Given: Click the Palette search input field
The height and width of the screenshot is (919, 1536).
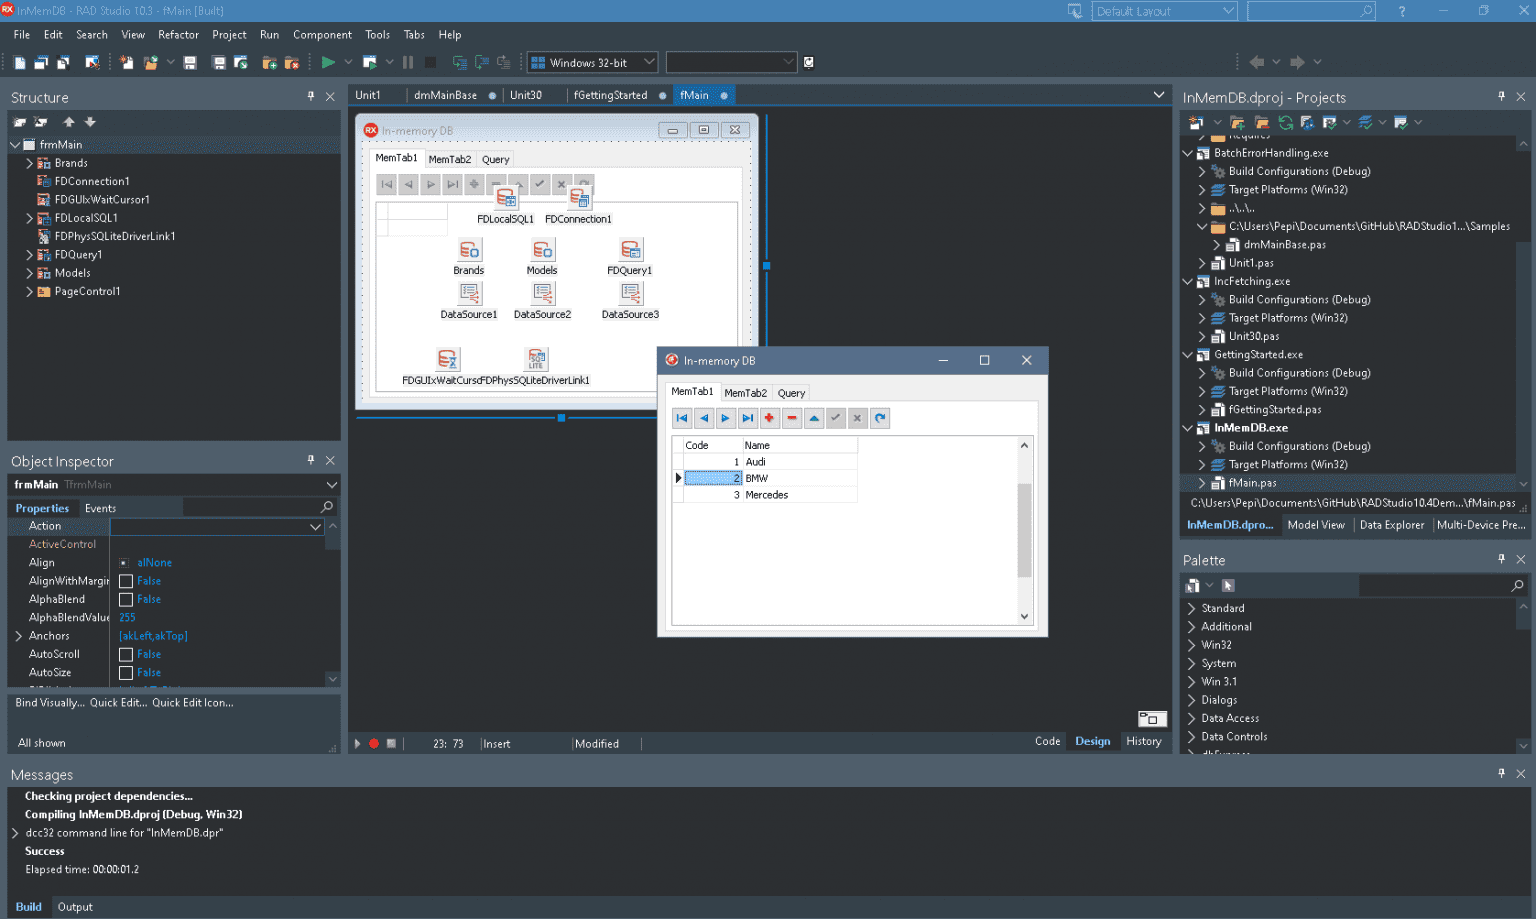Looking at the screenshot, I should pyautogui.click(x=1435, y=585).
